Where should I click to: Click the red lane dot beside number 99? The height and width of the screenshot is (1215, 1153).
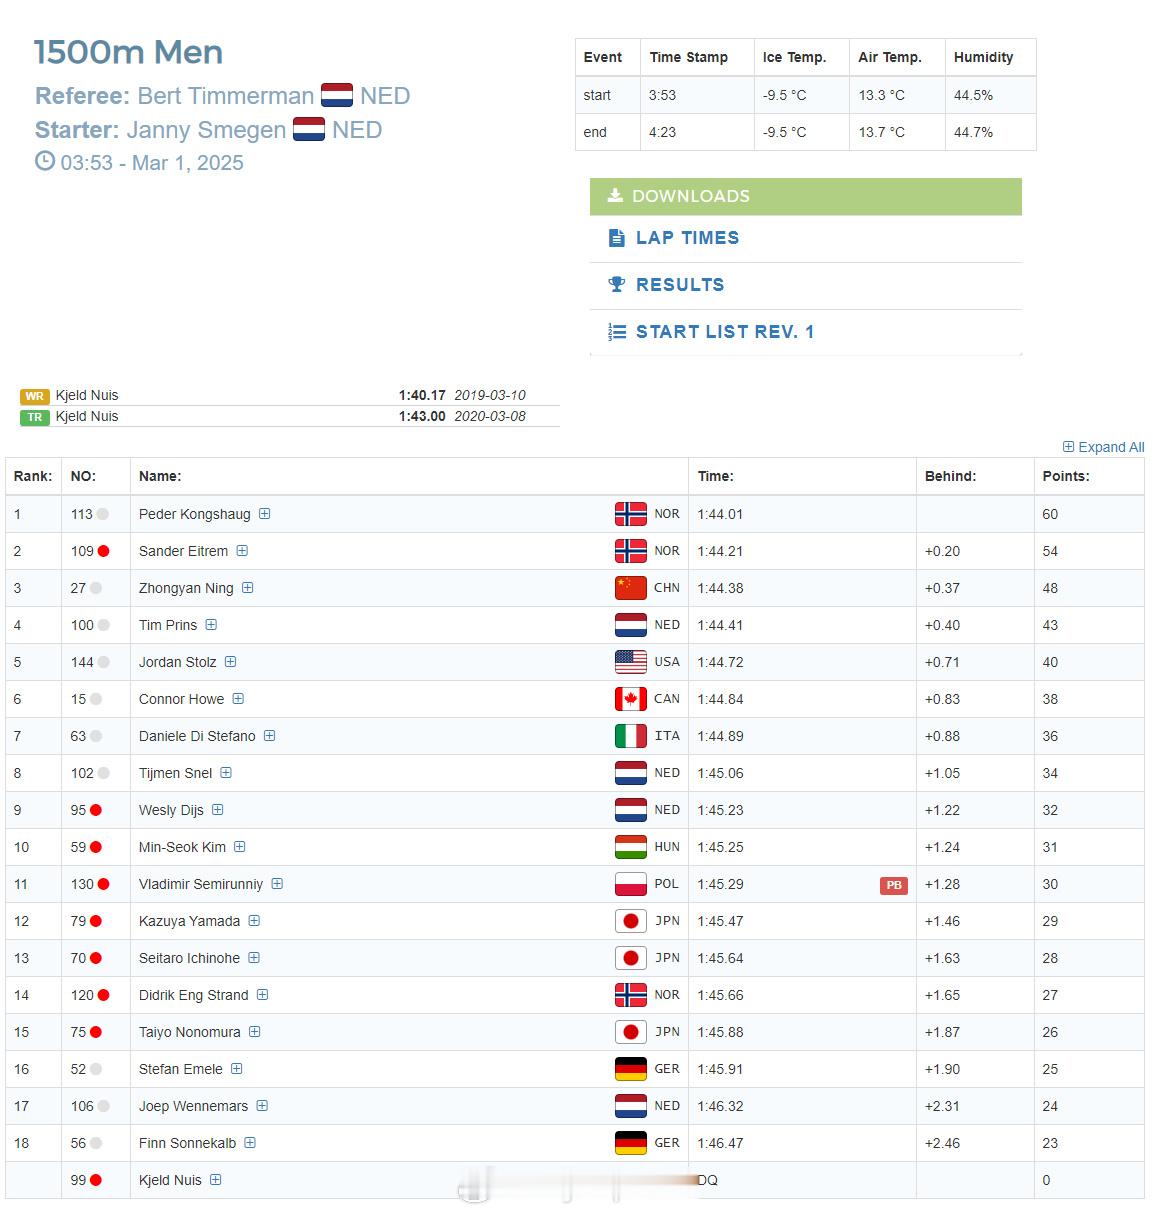pos(96,1180)
